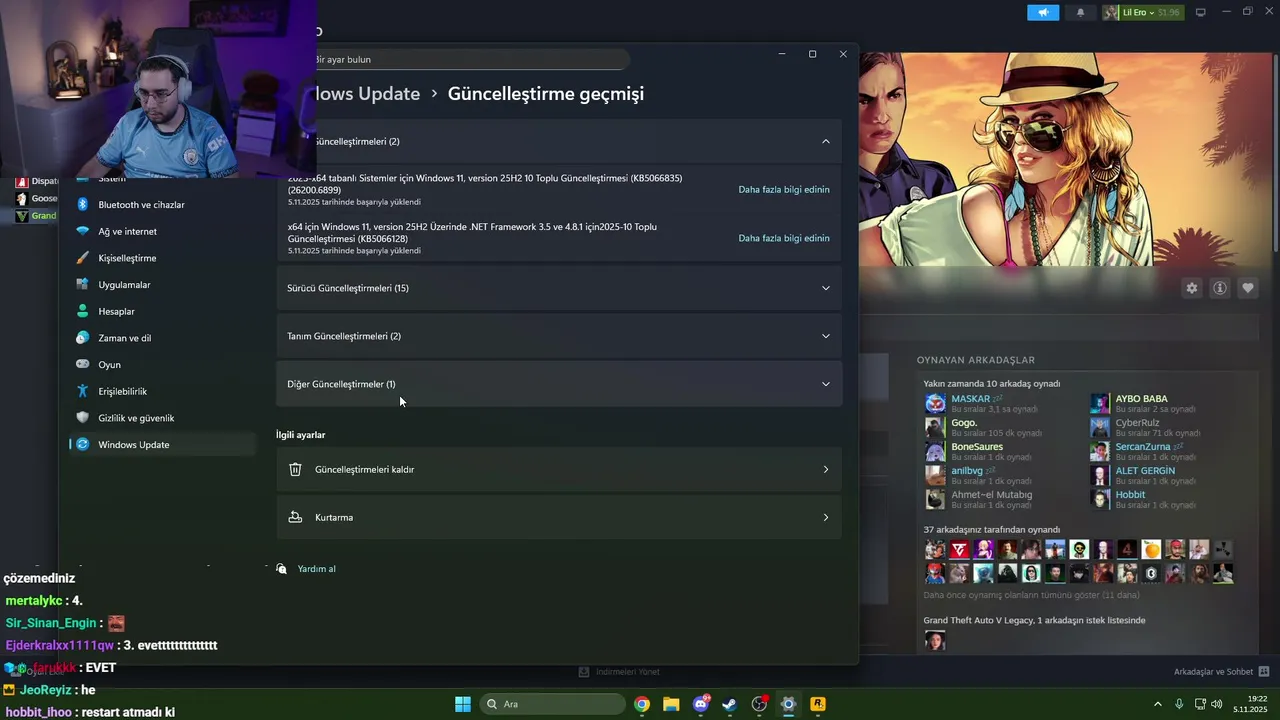Open the clock showing 19:22
The height and width of the screenshot is (720, 1280).
tap(1251, 704)
